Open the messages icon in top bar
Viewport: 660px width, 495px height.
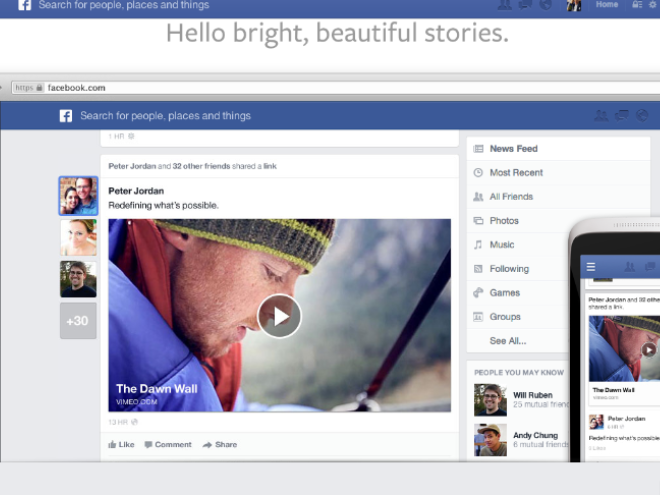(x=524, y=5)
